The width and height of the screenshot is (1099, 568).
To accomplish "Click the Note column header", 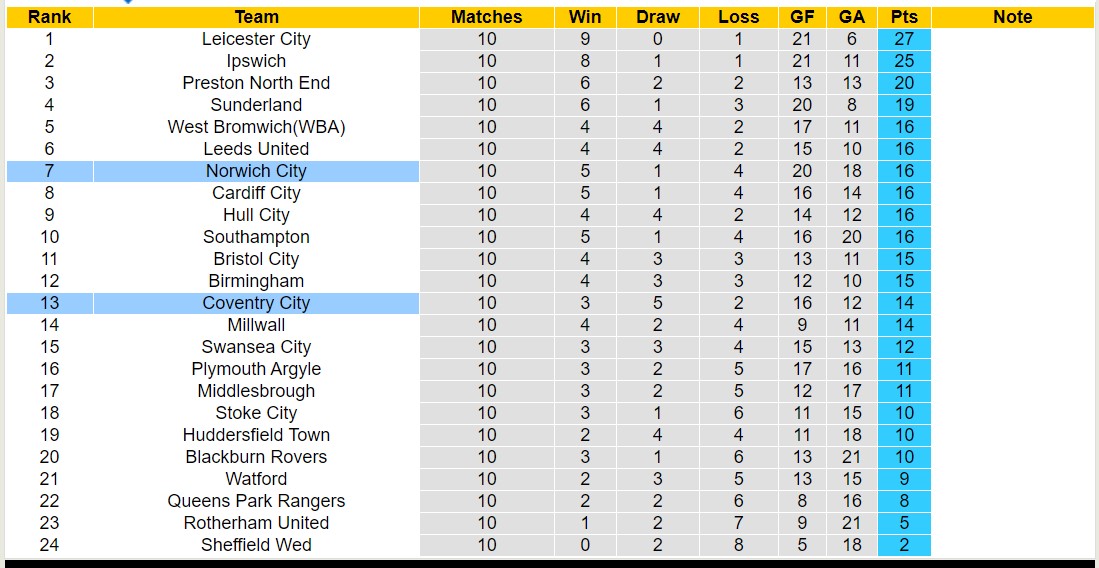I will (1012, 17).
